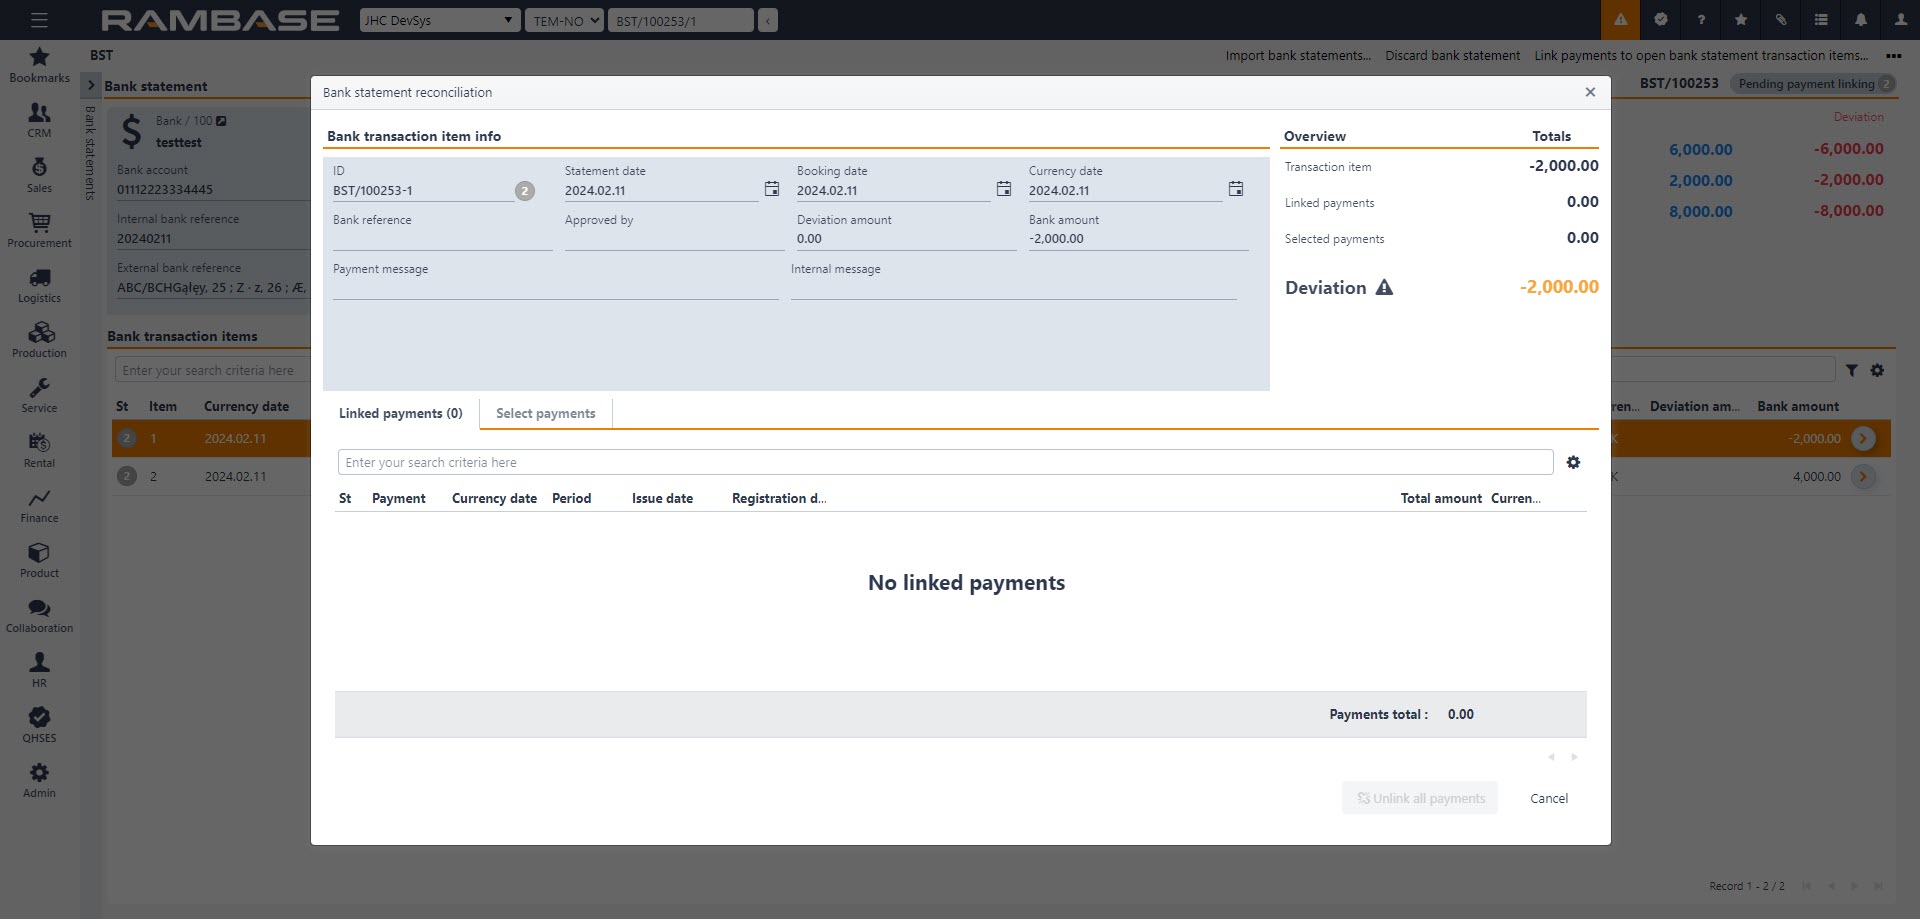Close the Bank statement reconciliation dialog
The height and width of the screenshot is (919, 1920).
click(1590, 92)
